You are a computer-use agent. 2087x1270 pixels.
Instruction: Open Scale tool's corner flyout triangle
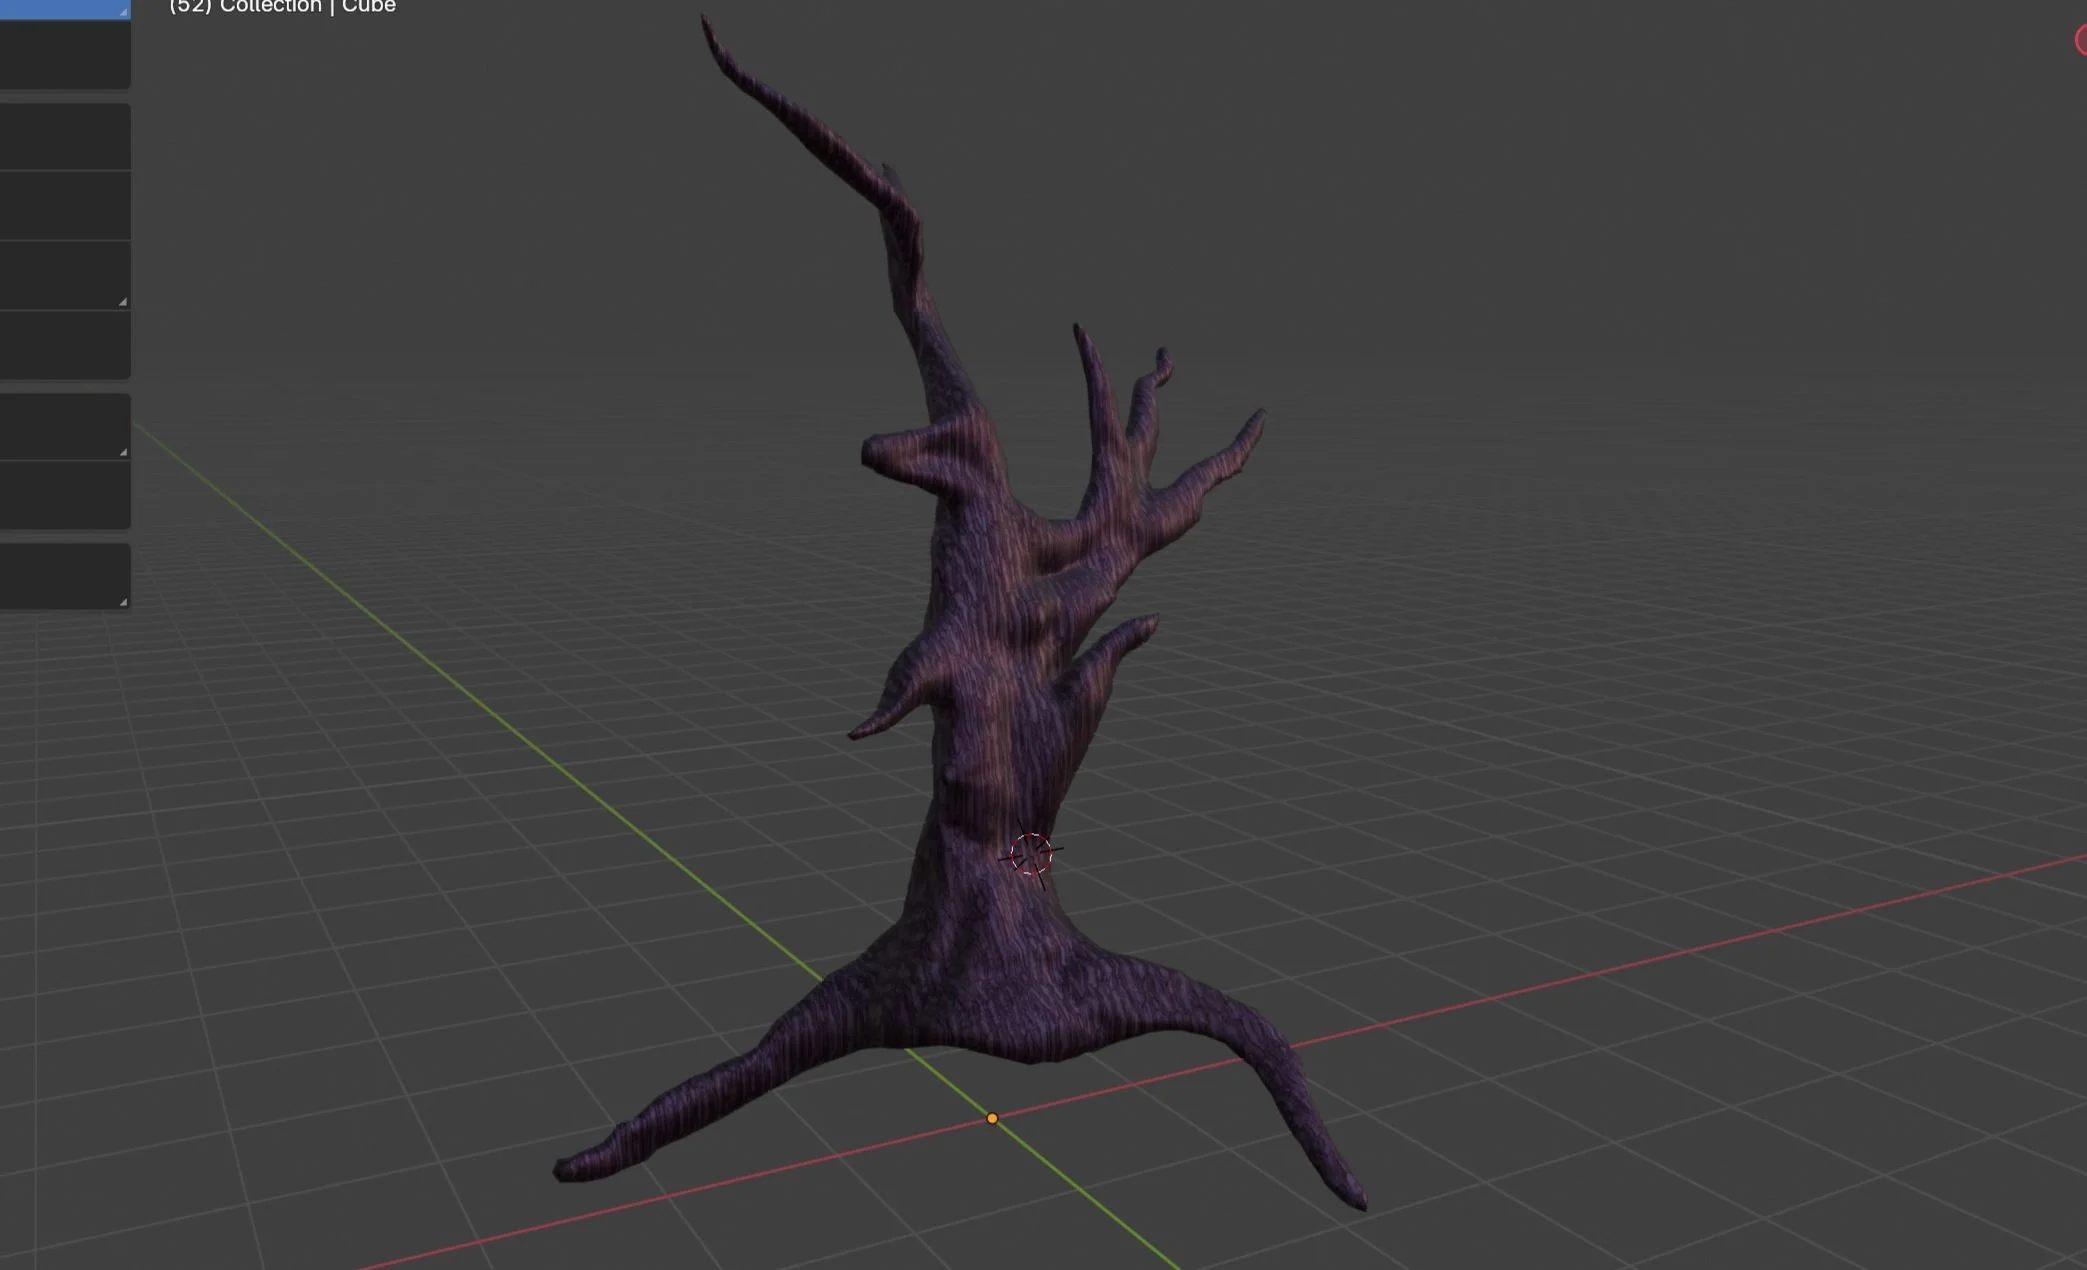(123, 301)
